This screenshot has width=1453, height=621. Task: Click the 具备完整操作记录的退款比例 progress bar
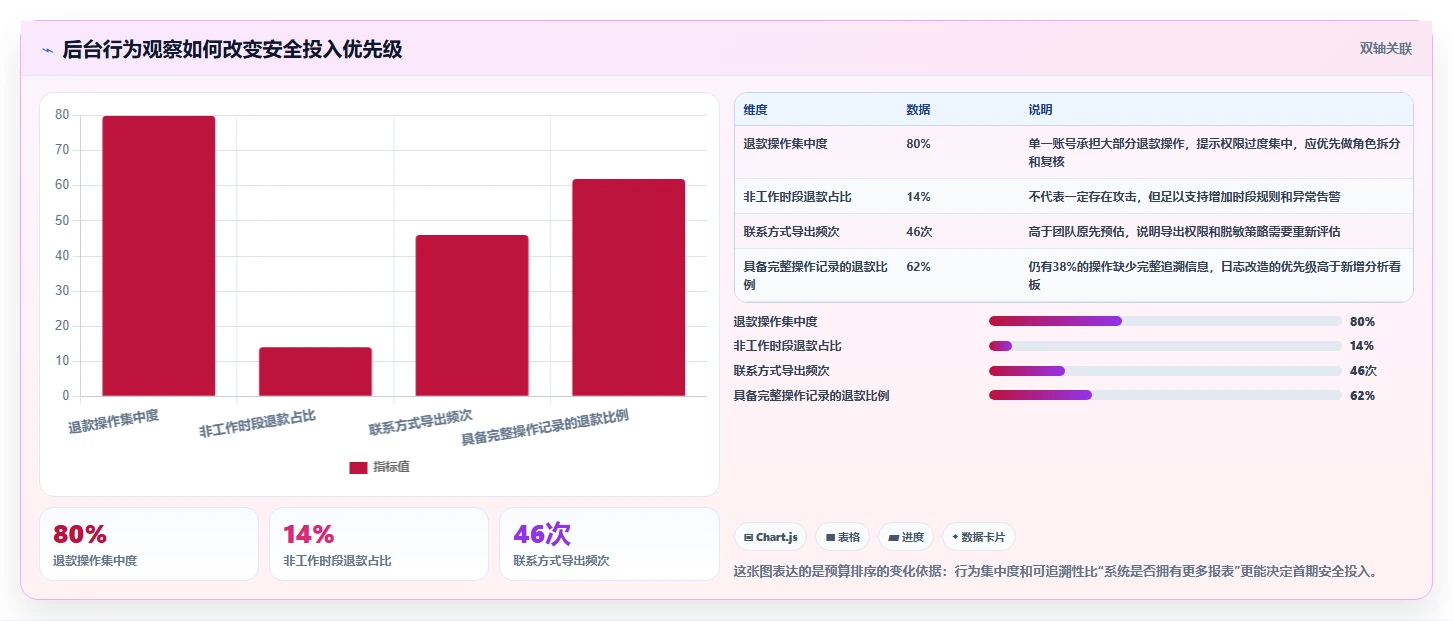coord(1165,395)
